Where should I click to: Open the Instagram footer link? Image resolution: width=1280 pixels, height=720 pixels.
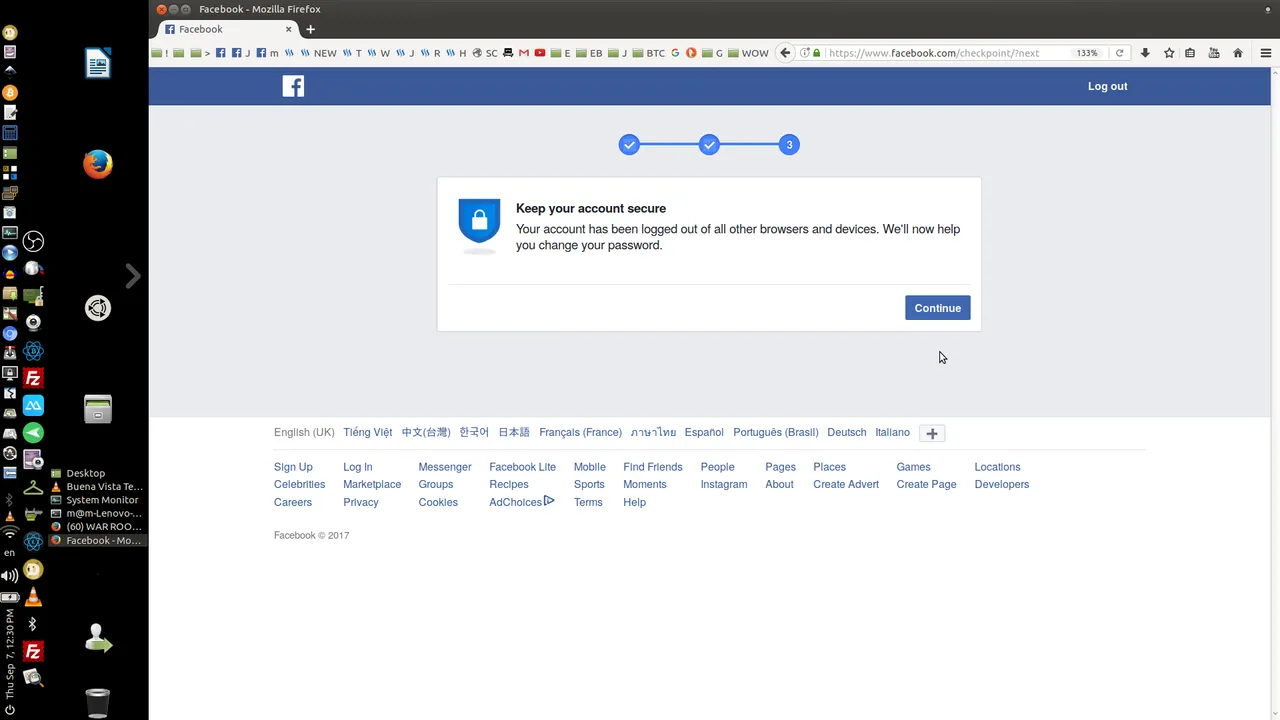pos(724,484)
